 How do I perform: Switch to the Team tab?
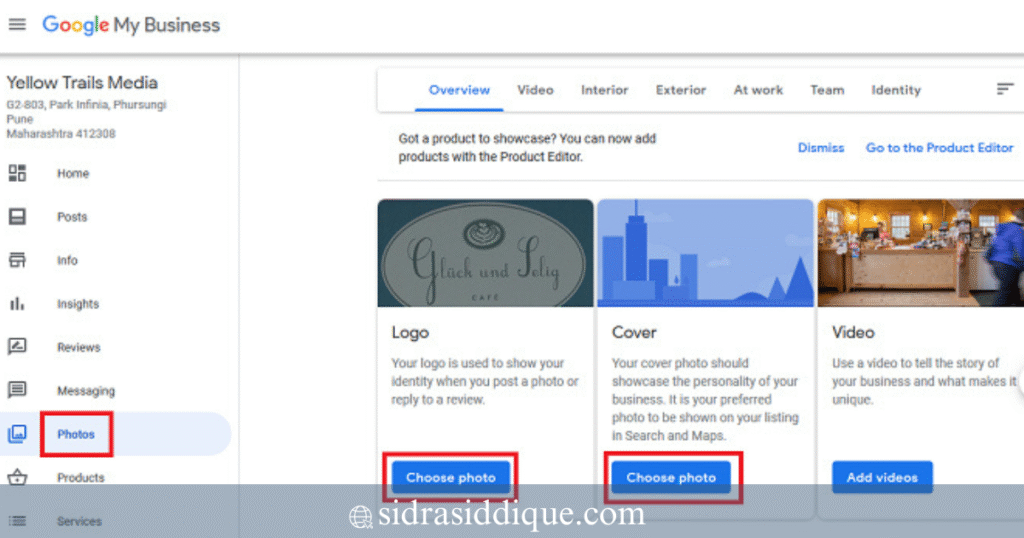[827, 90]
